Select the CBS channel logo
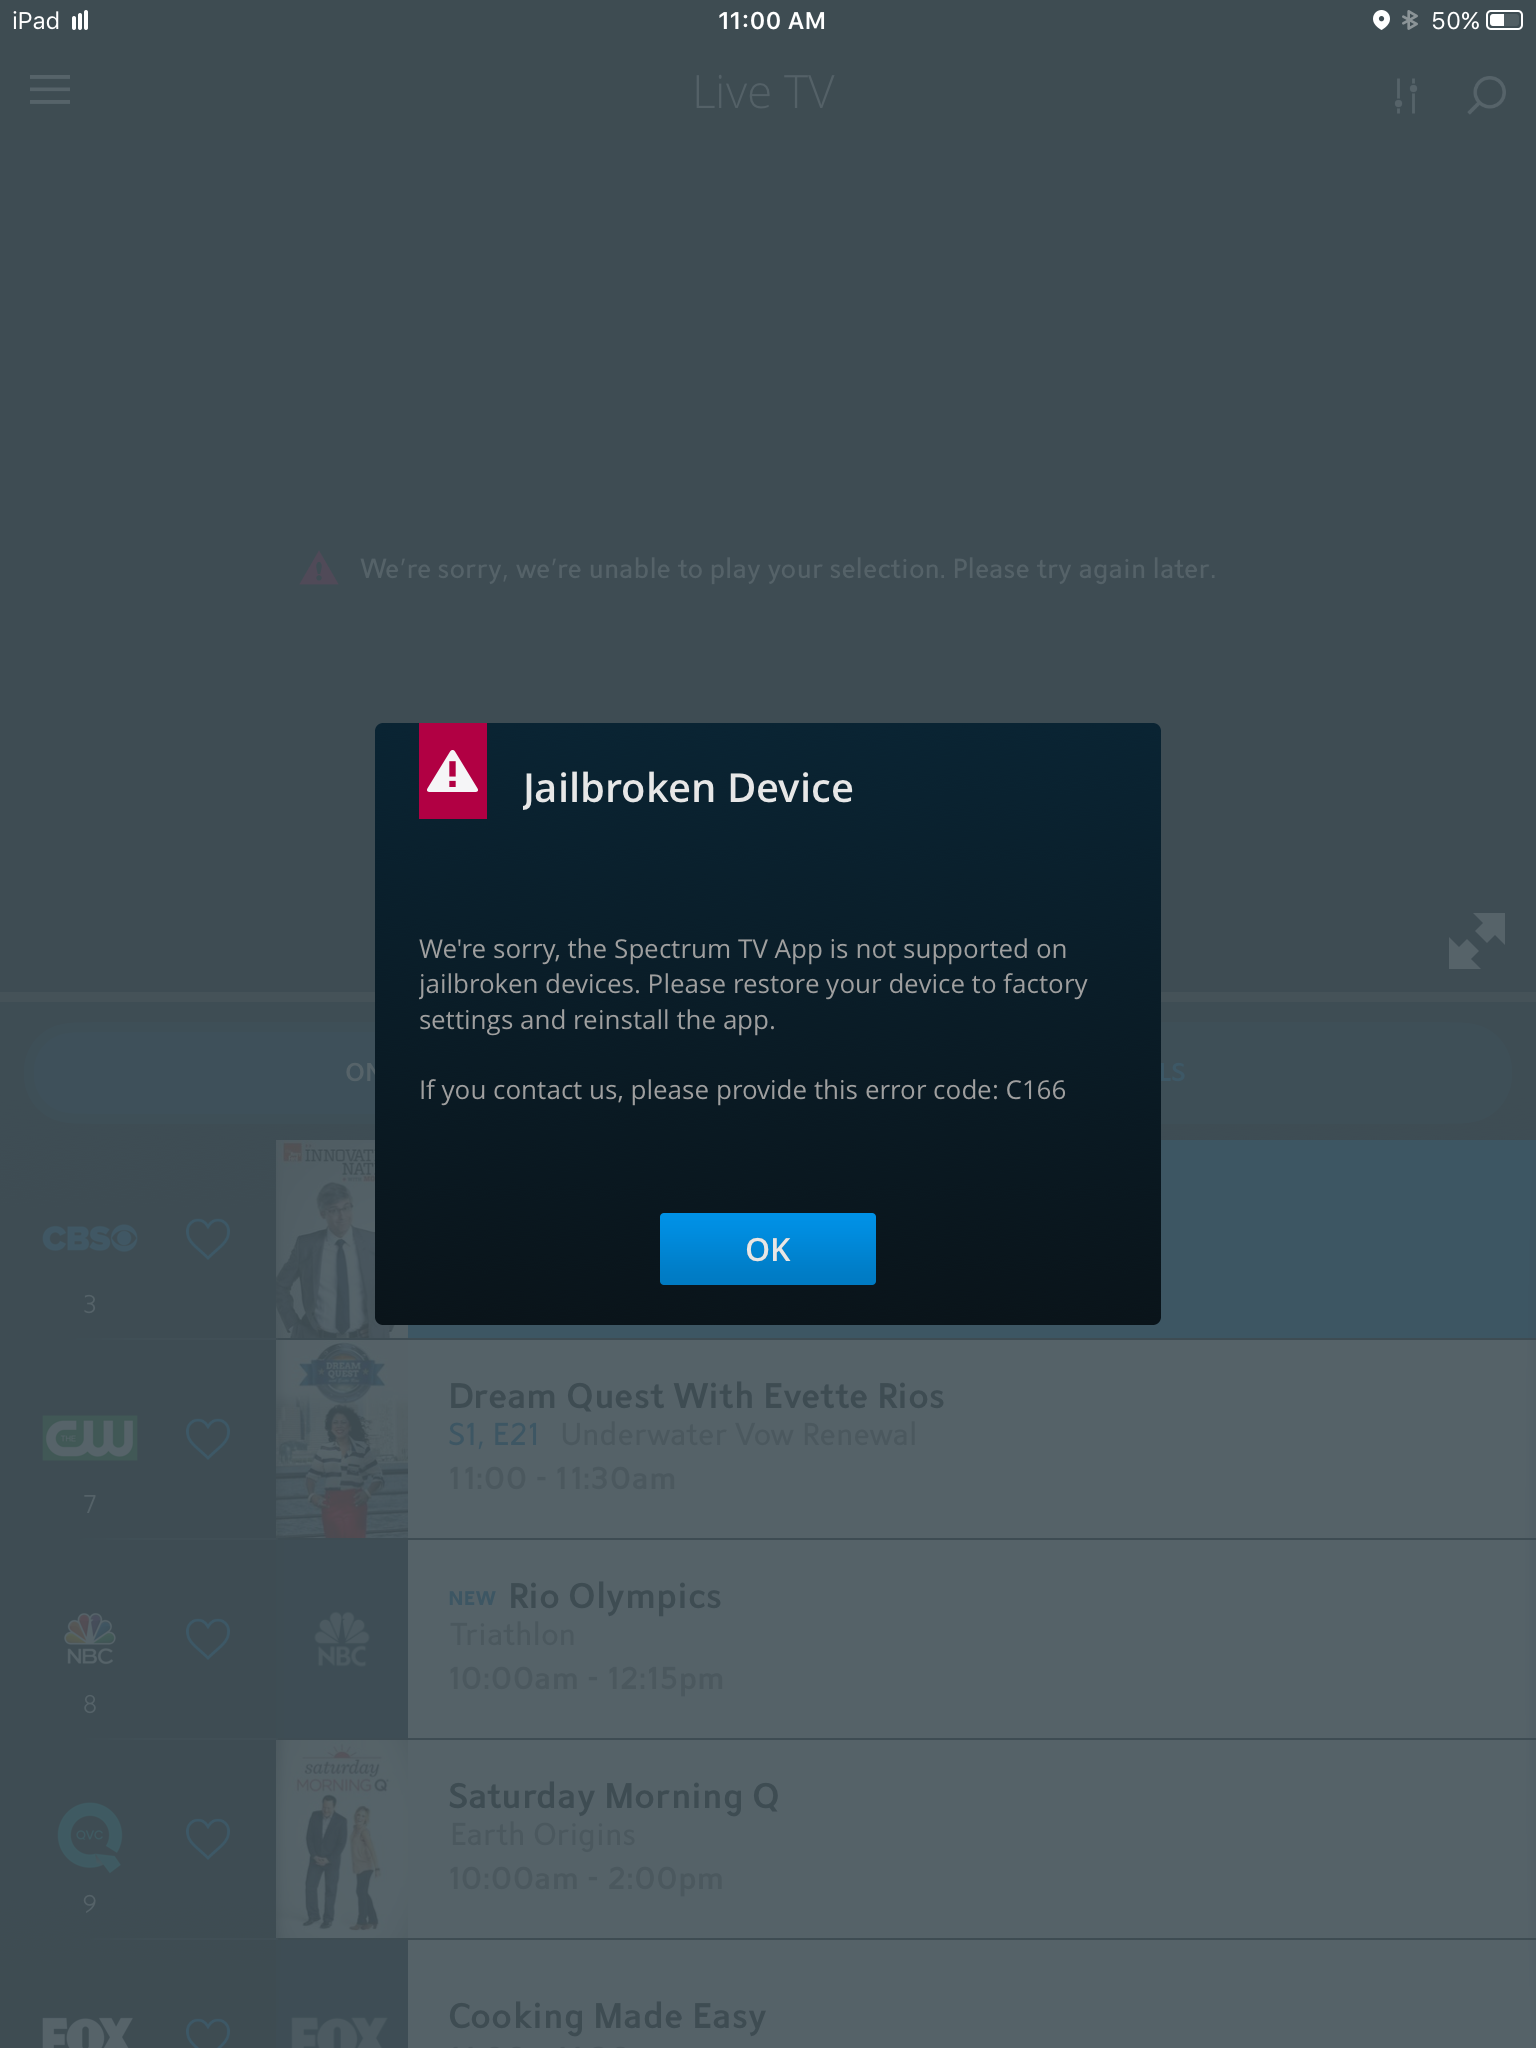This screenshot has width=1536, height=2048. (x=90, y=1238)
